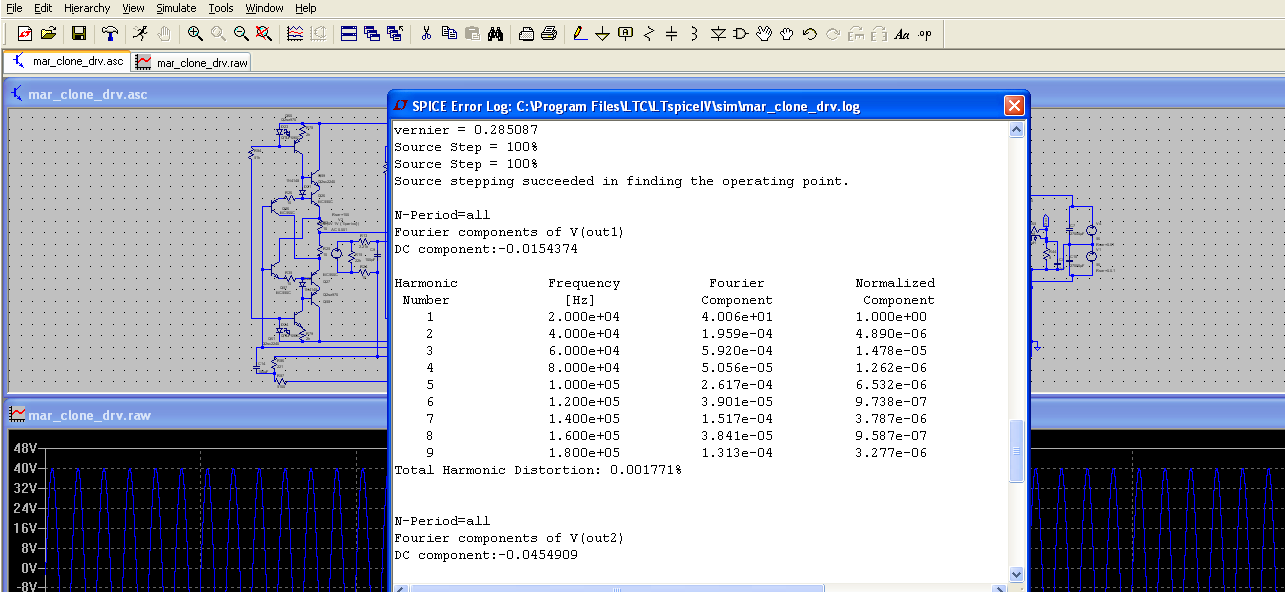Autorange the plot axes icon
Image resolution: width=1285 pixels, height=592 pixels.
coord(295,33)
